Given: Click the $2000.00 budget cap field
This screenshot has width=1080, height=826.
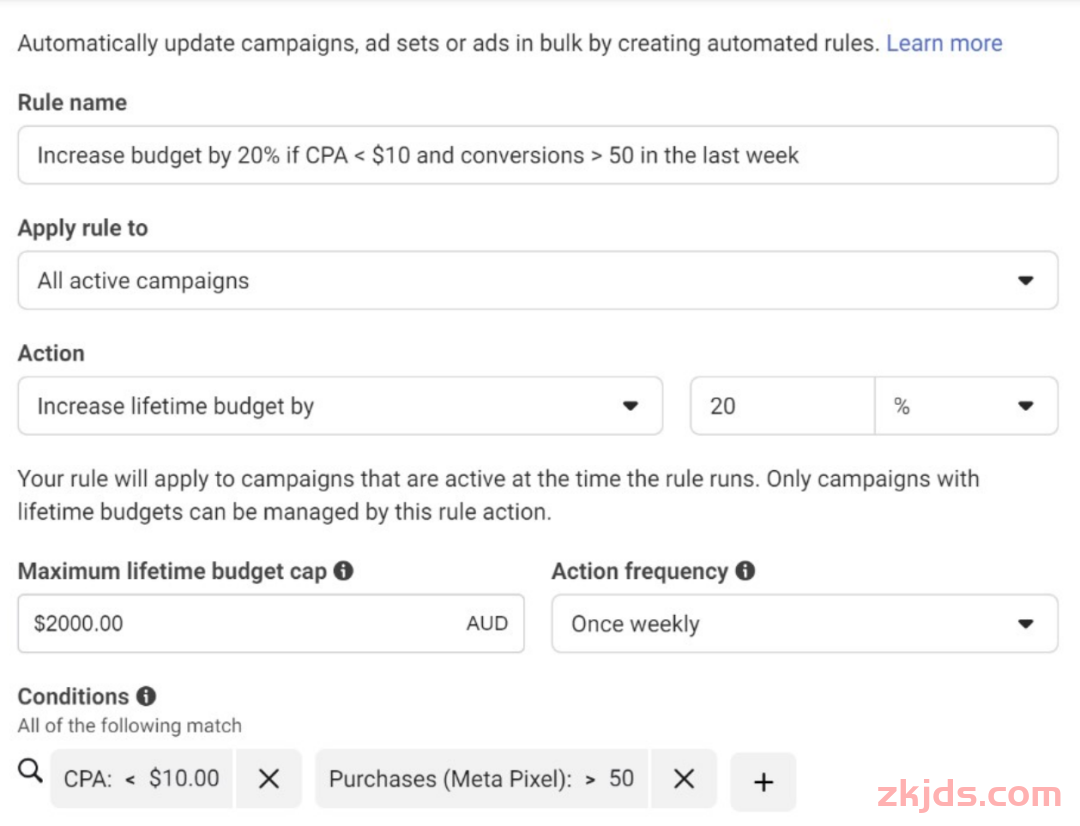Looking at the screenshot, I should 240,624.
